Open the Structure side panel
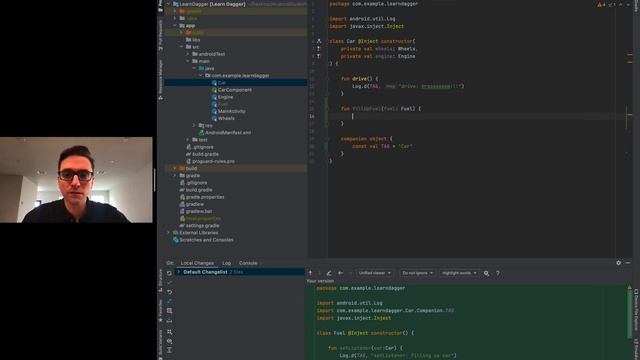 tap(160, 280)
